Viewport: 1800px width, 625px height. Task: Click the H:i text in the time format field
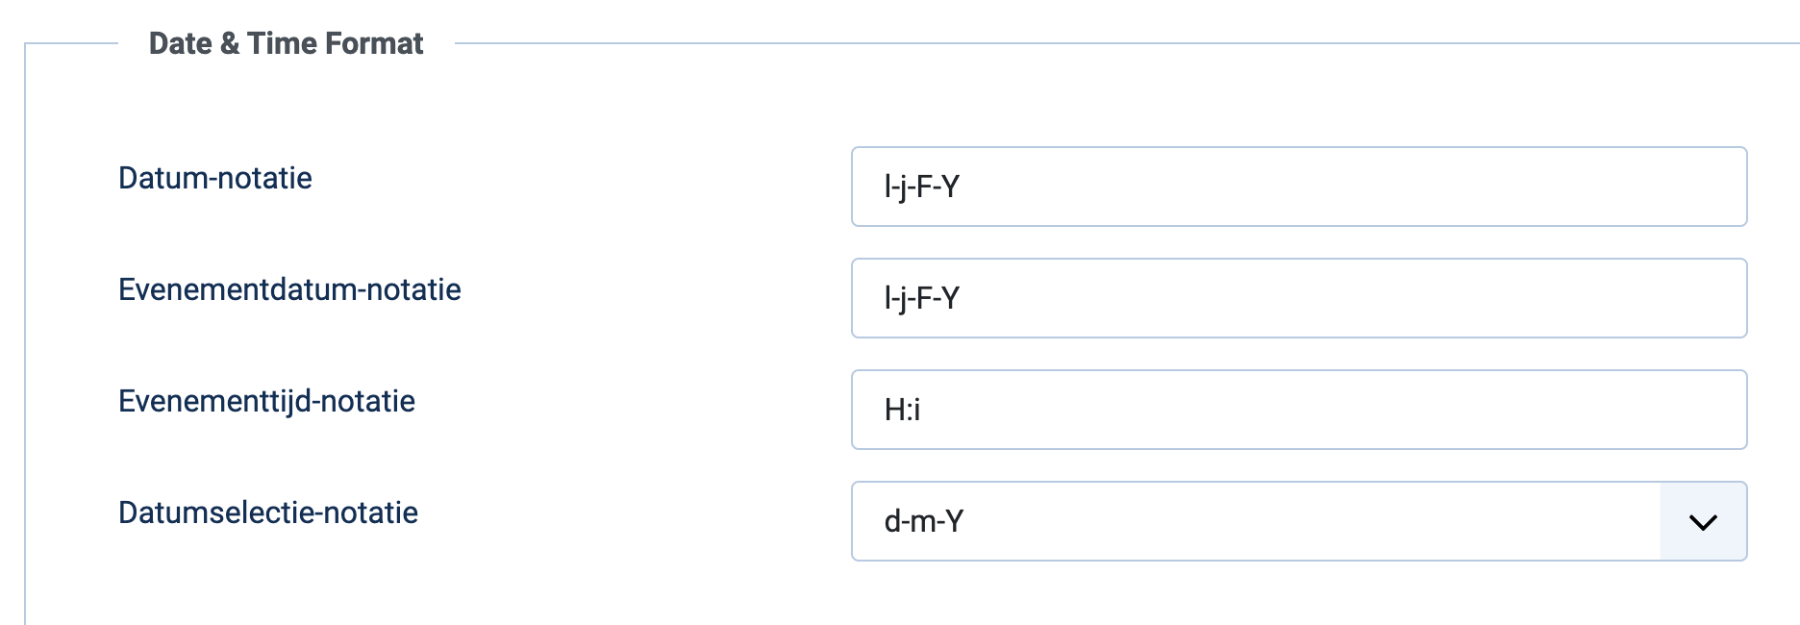pyautogui.click(x=902, y=410)
